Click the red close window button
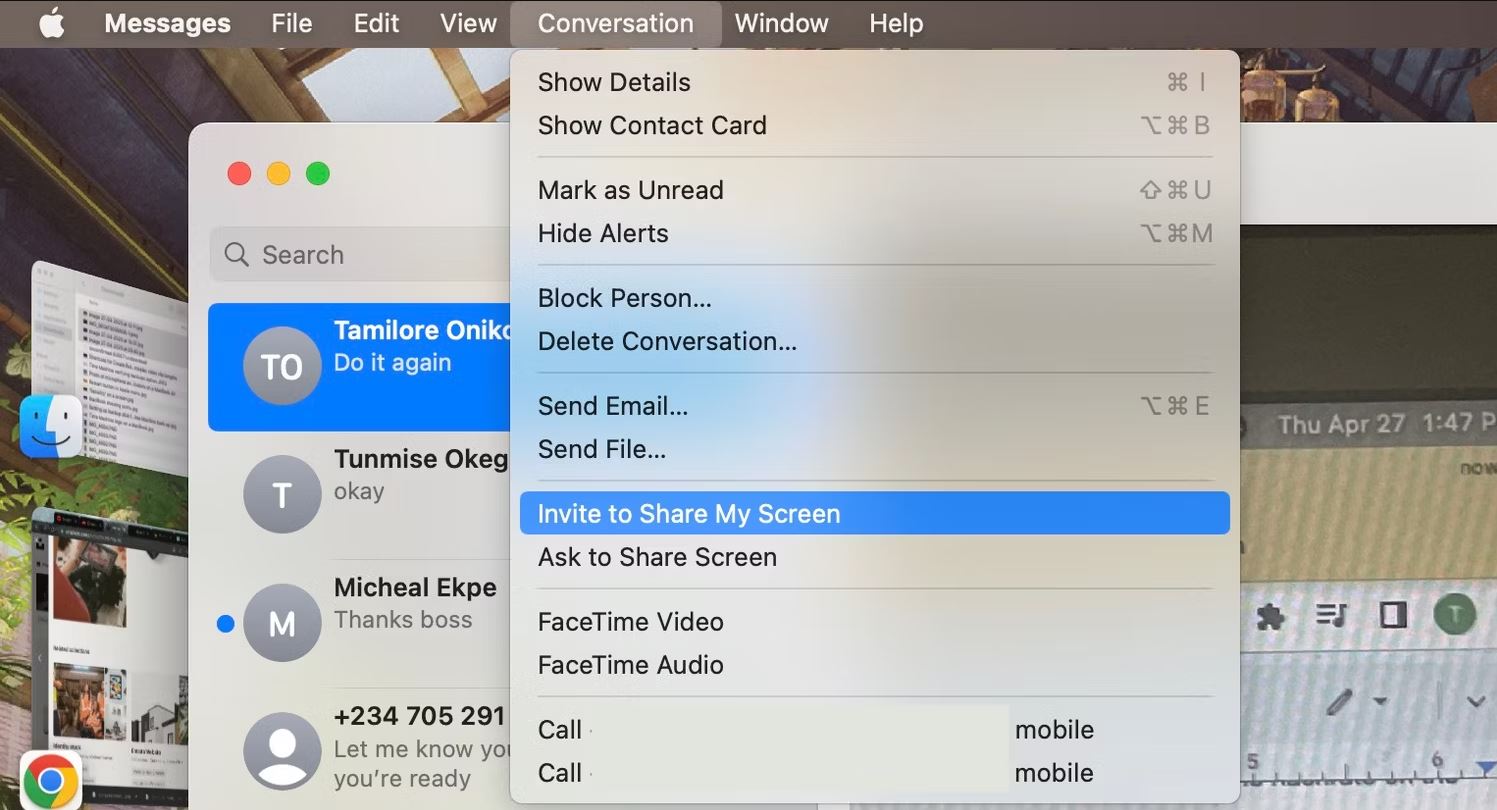Viewport: 1497px width, 810px height. (x=239, y=174)
